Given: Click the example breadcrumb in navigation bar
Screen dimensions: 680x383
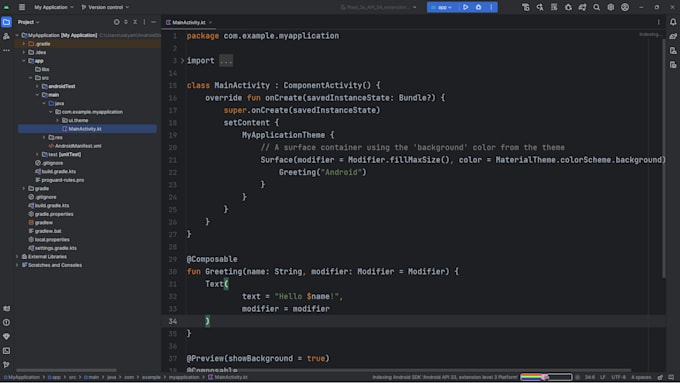Looking at the screenshot, I should point(151,377).
